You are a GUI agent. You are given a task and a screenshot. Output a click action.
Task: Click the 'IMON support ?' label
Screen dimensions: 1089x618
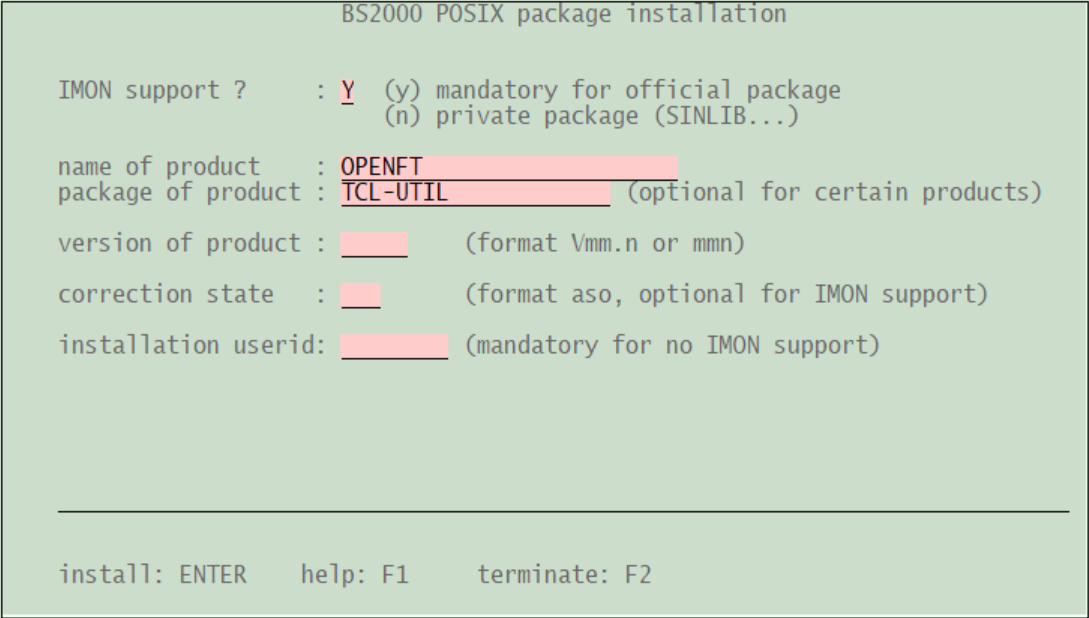[x=152, y=91]
